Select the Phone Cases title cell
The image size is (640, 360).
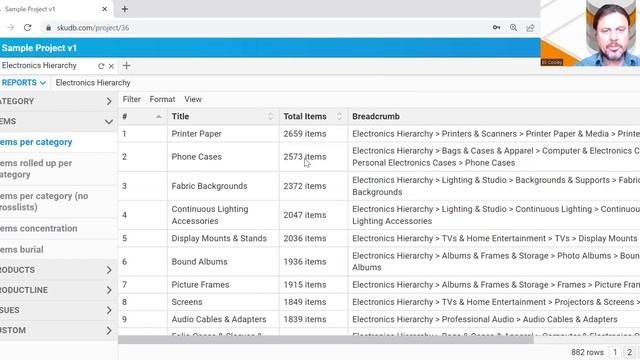tap(223, 157)
